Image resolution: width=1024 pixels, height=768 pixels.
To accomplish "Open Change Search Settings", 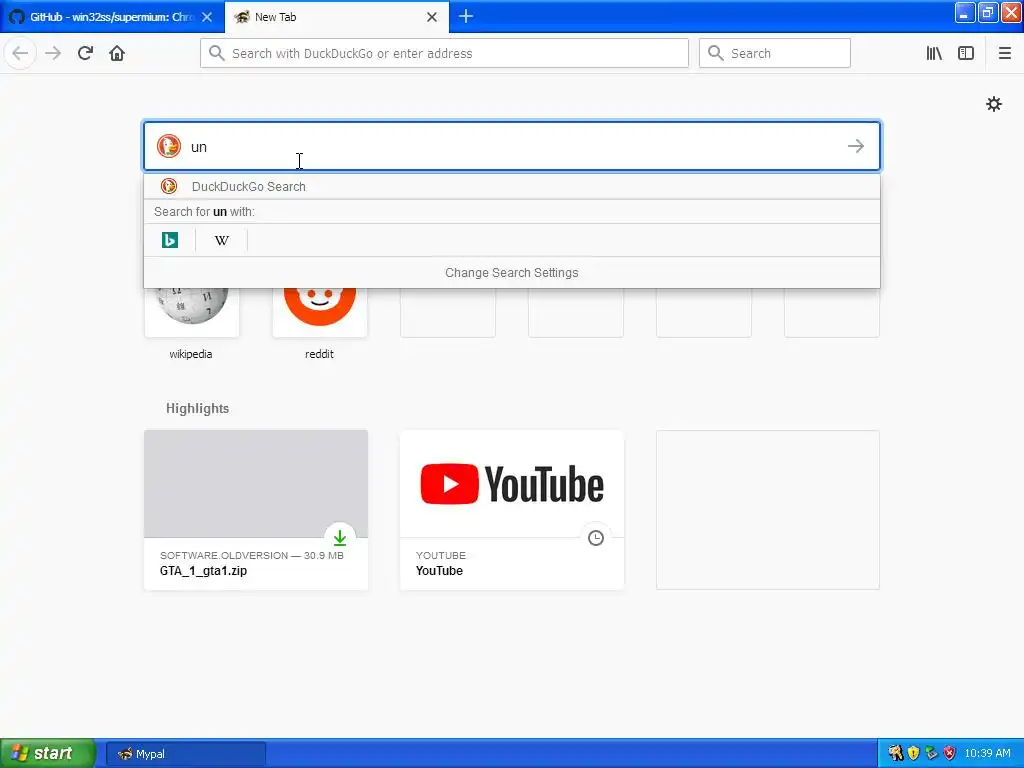I will 512,273.
